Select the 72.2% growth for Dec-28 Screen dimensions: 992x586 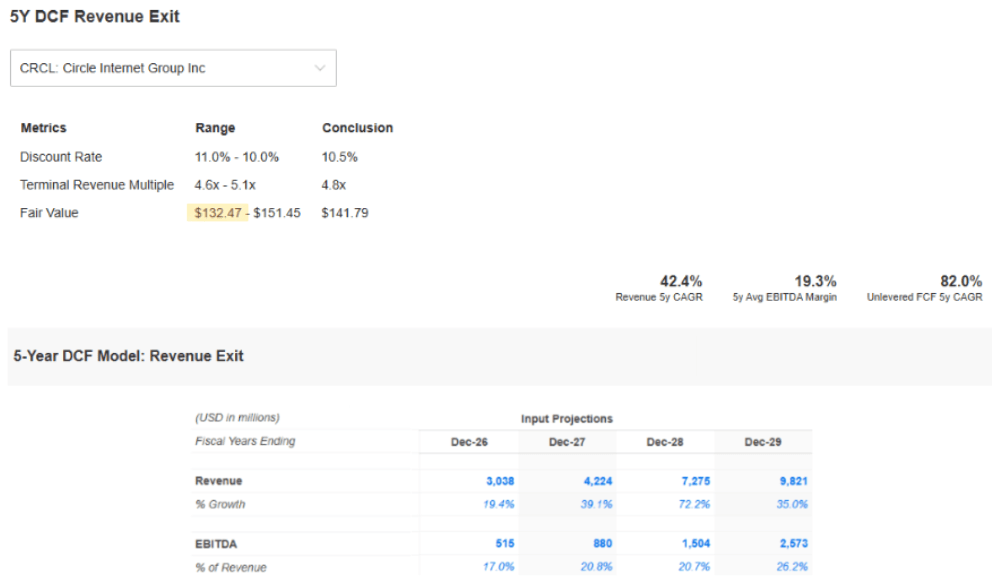coord(695,504)
